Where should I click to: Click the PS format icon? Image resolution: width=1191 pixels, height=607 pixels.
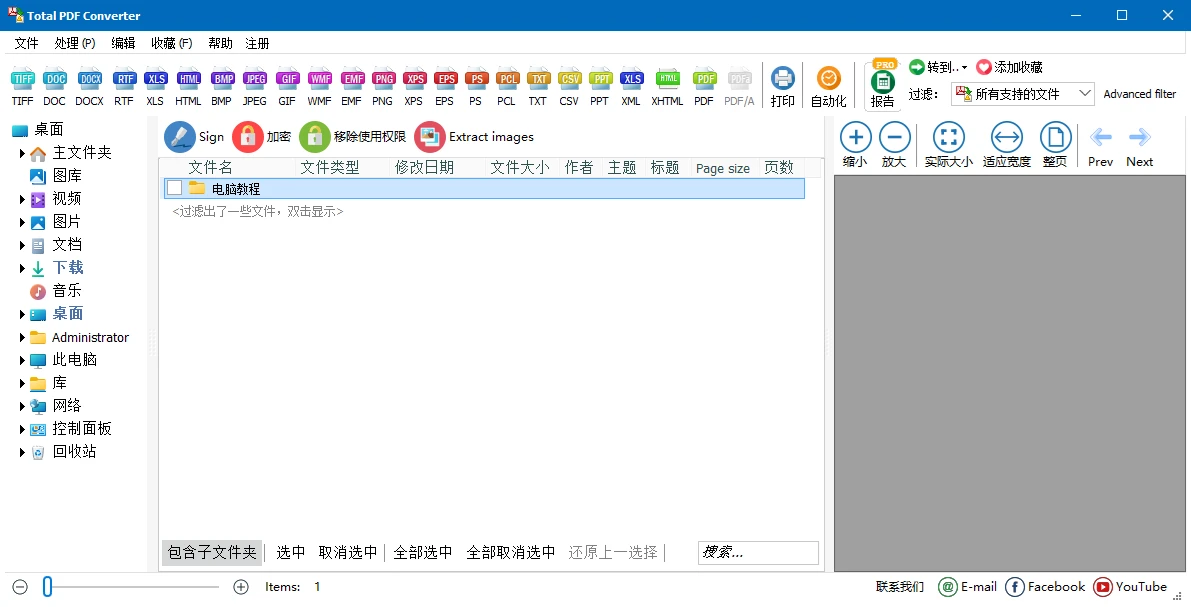click(x=475, y=86)
